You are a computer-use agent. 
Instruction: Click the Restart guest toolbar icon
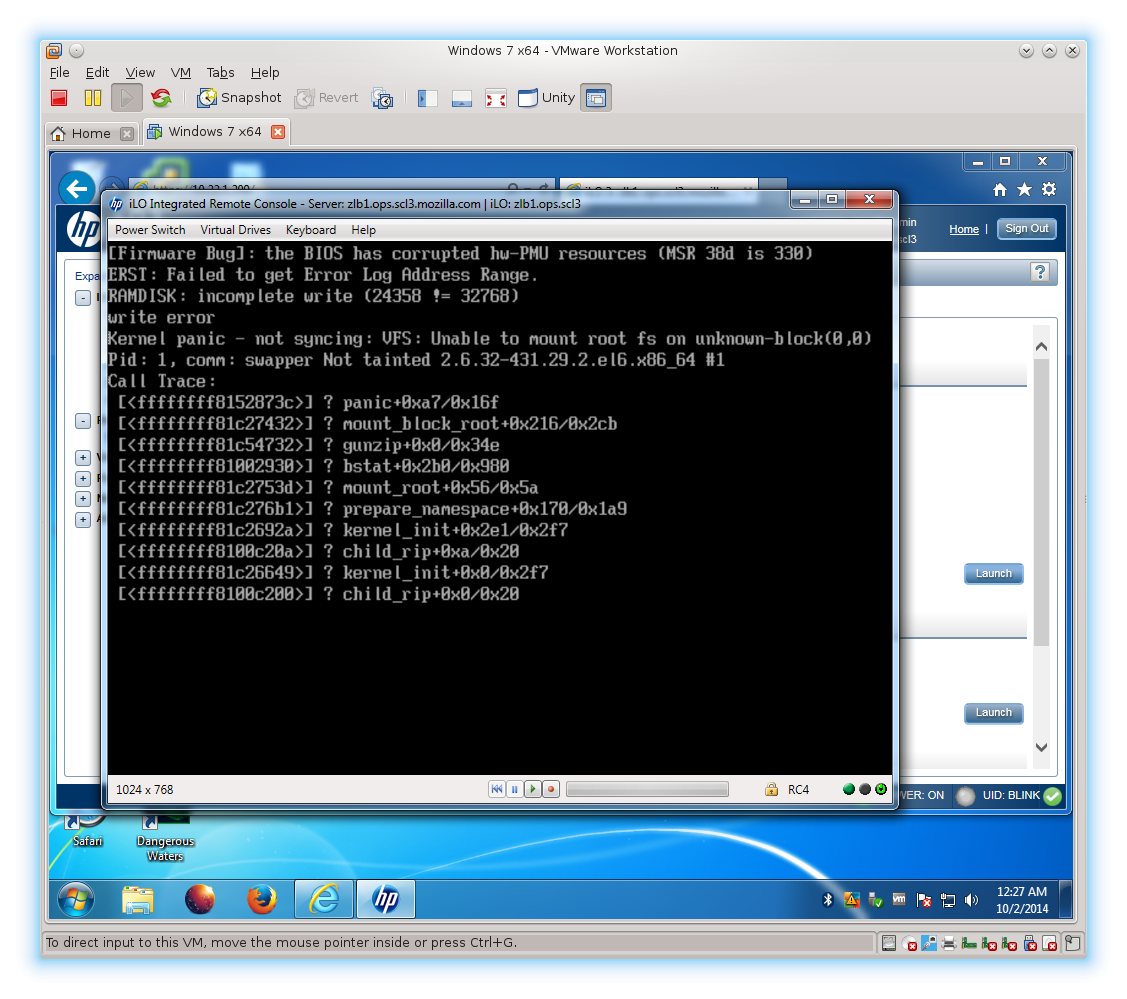tap(161, 98)
